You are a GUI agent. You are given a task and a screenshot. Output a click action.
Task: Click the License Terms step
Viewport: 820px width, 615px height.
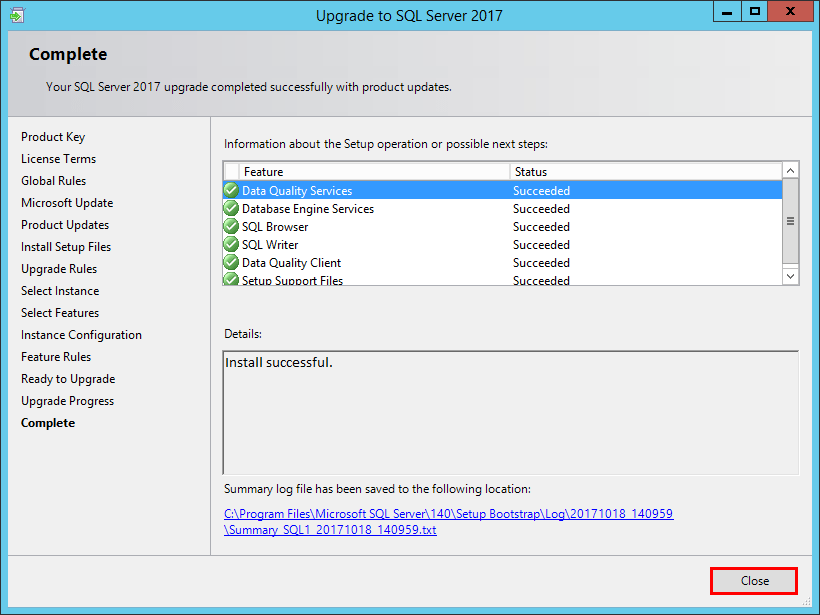click(59, 158)
